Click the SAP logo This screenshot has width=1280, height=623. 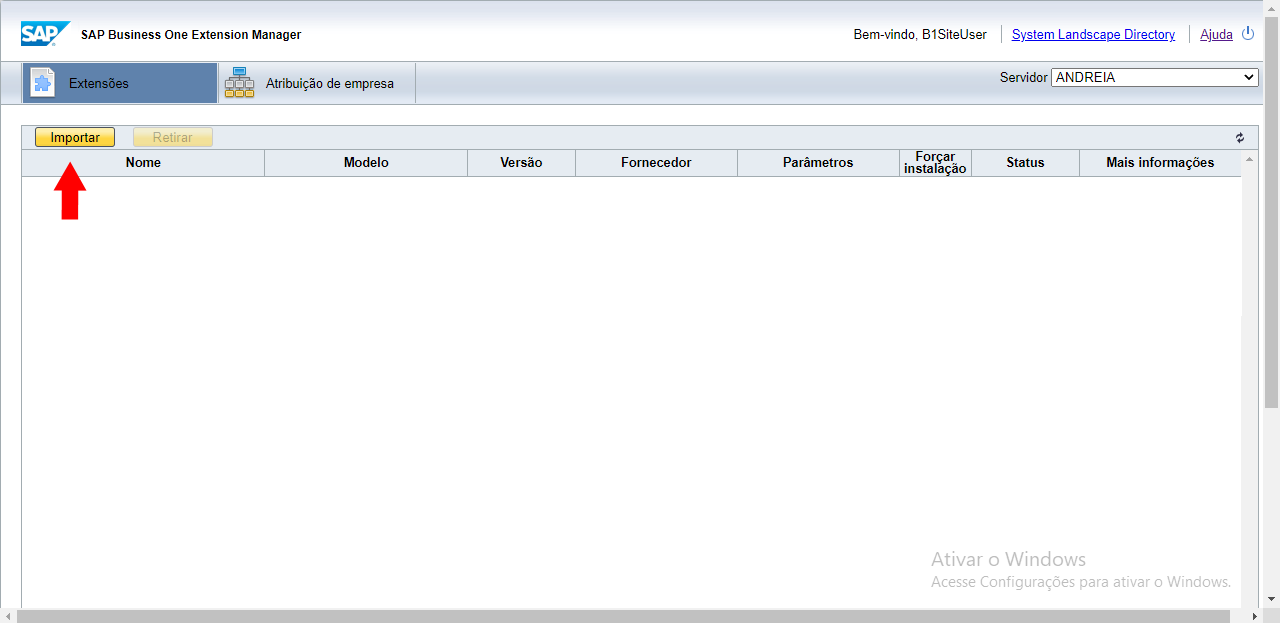tap(46, 34)
